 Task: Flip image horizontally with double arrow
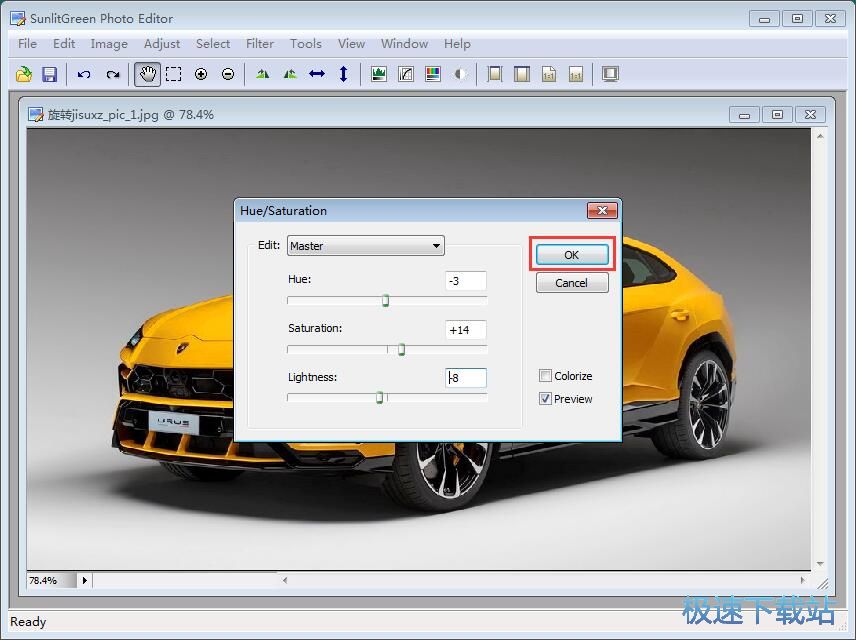click(x=317, y=74)
